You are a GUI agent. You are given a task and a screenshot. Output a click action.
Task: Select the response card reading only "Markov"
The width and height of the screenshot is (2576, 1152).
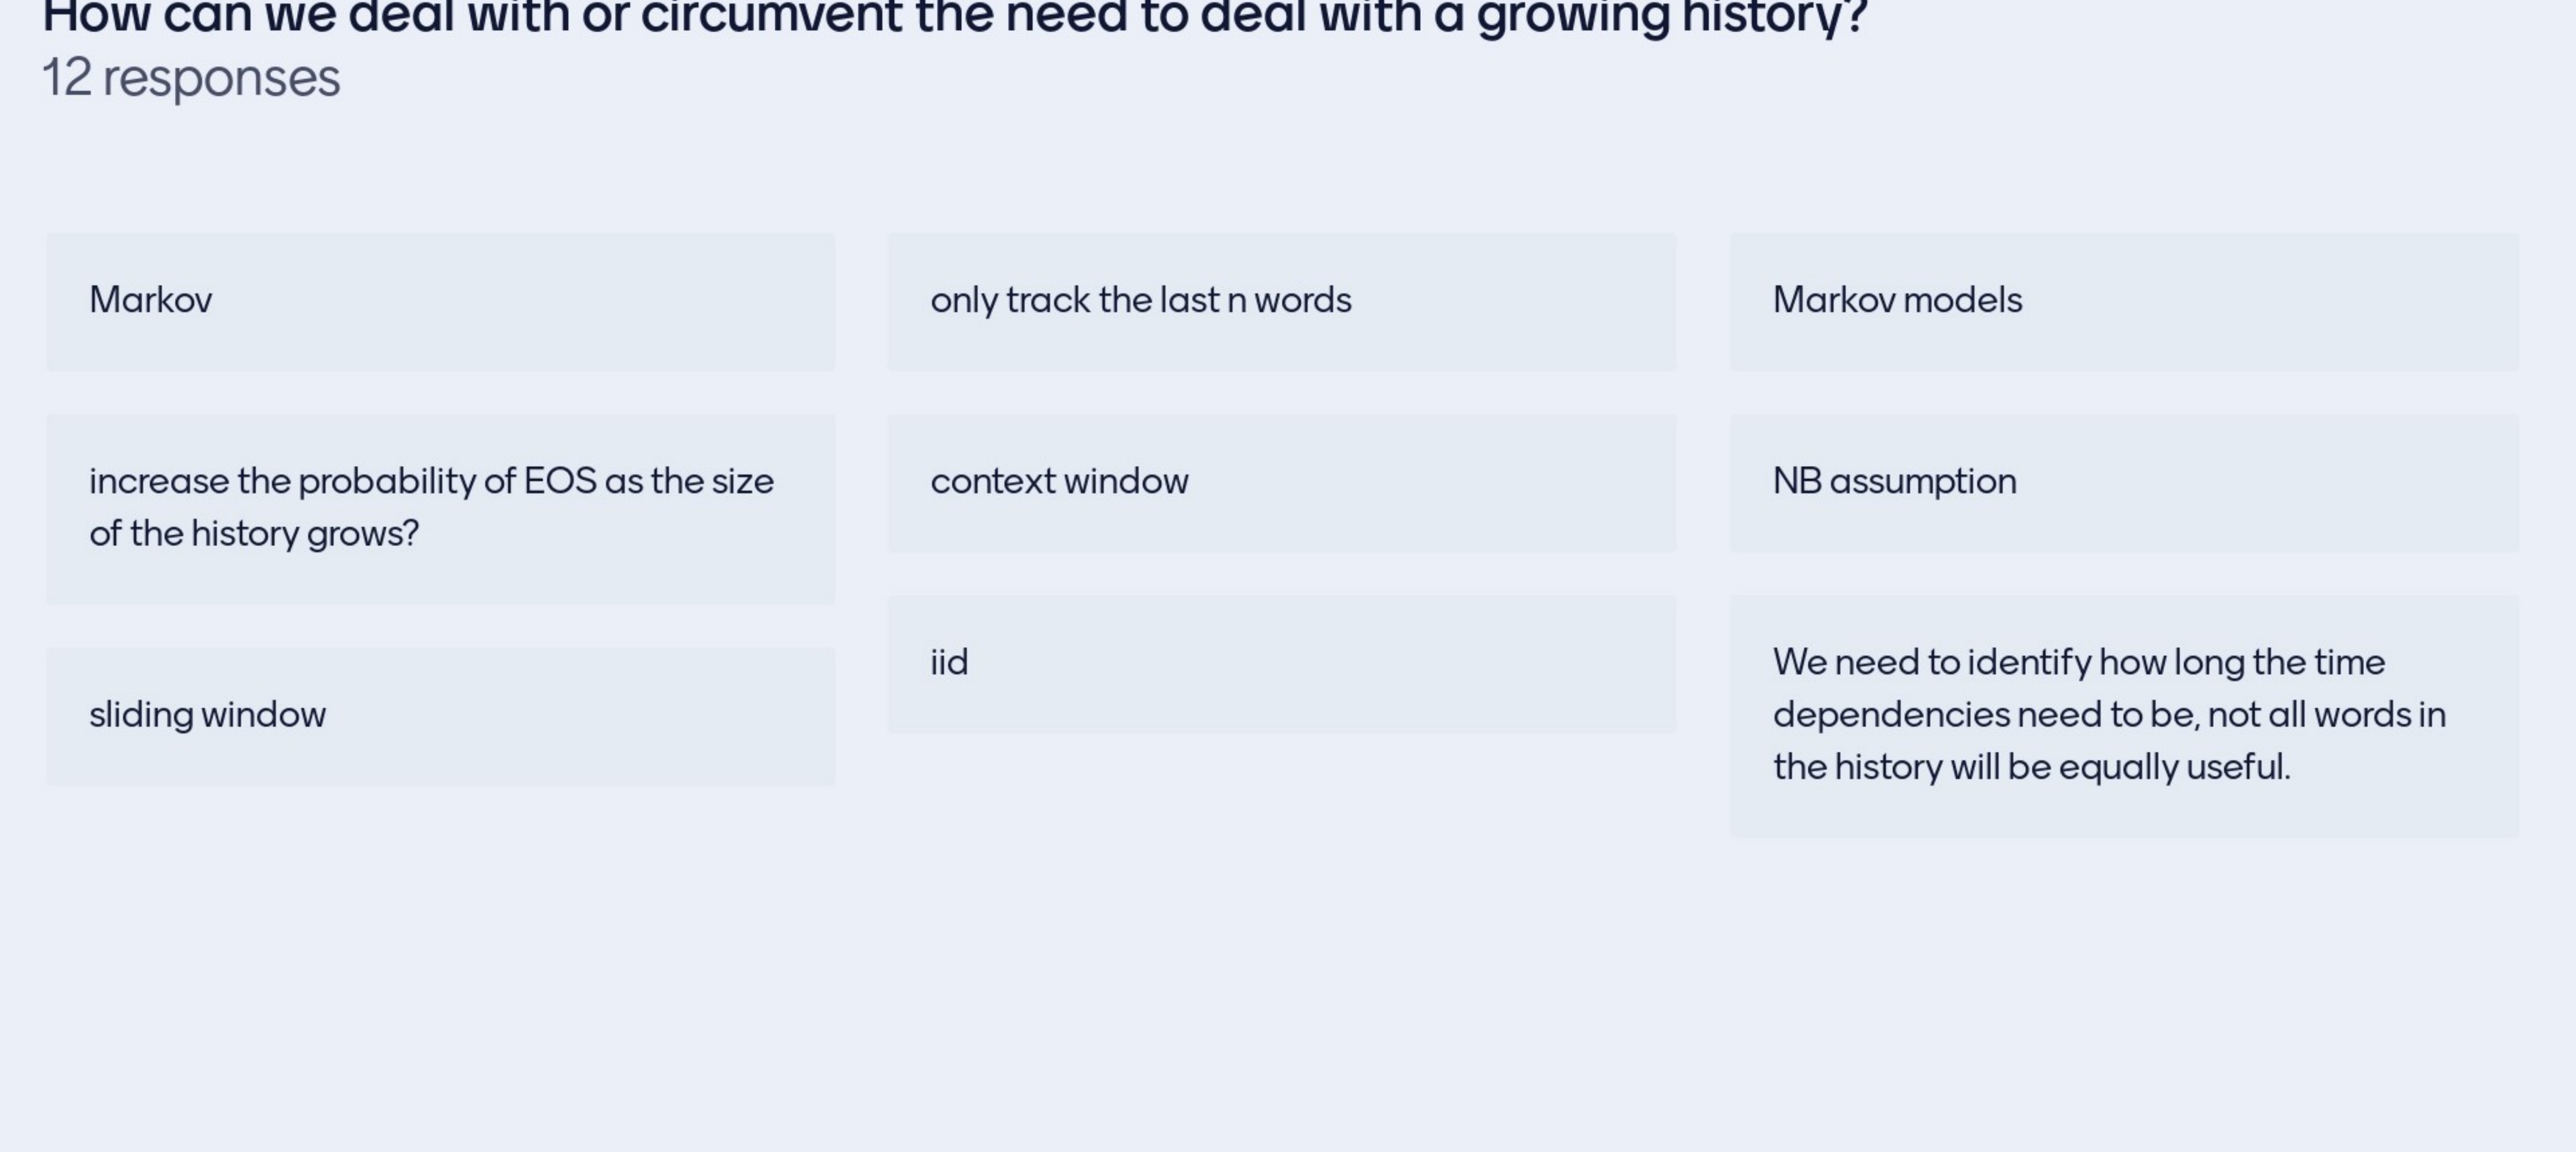point(440,301)
